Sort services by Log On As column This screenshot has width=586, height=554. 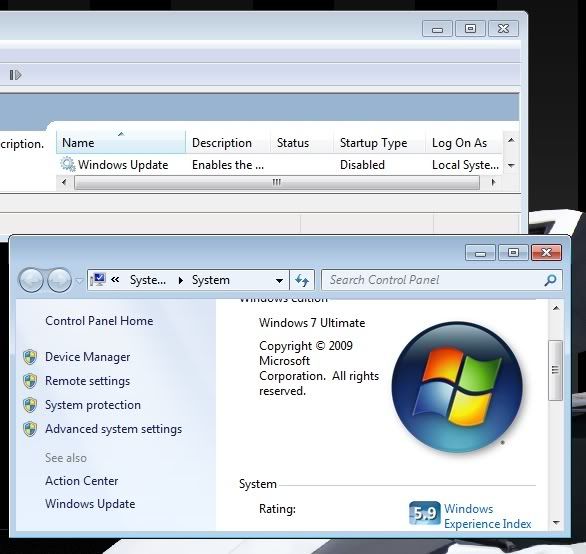tap(464, 142)
